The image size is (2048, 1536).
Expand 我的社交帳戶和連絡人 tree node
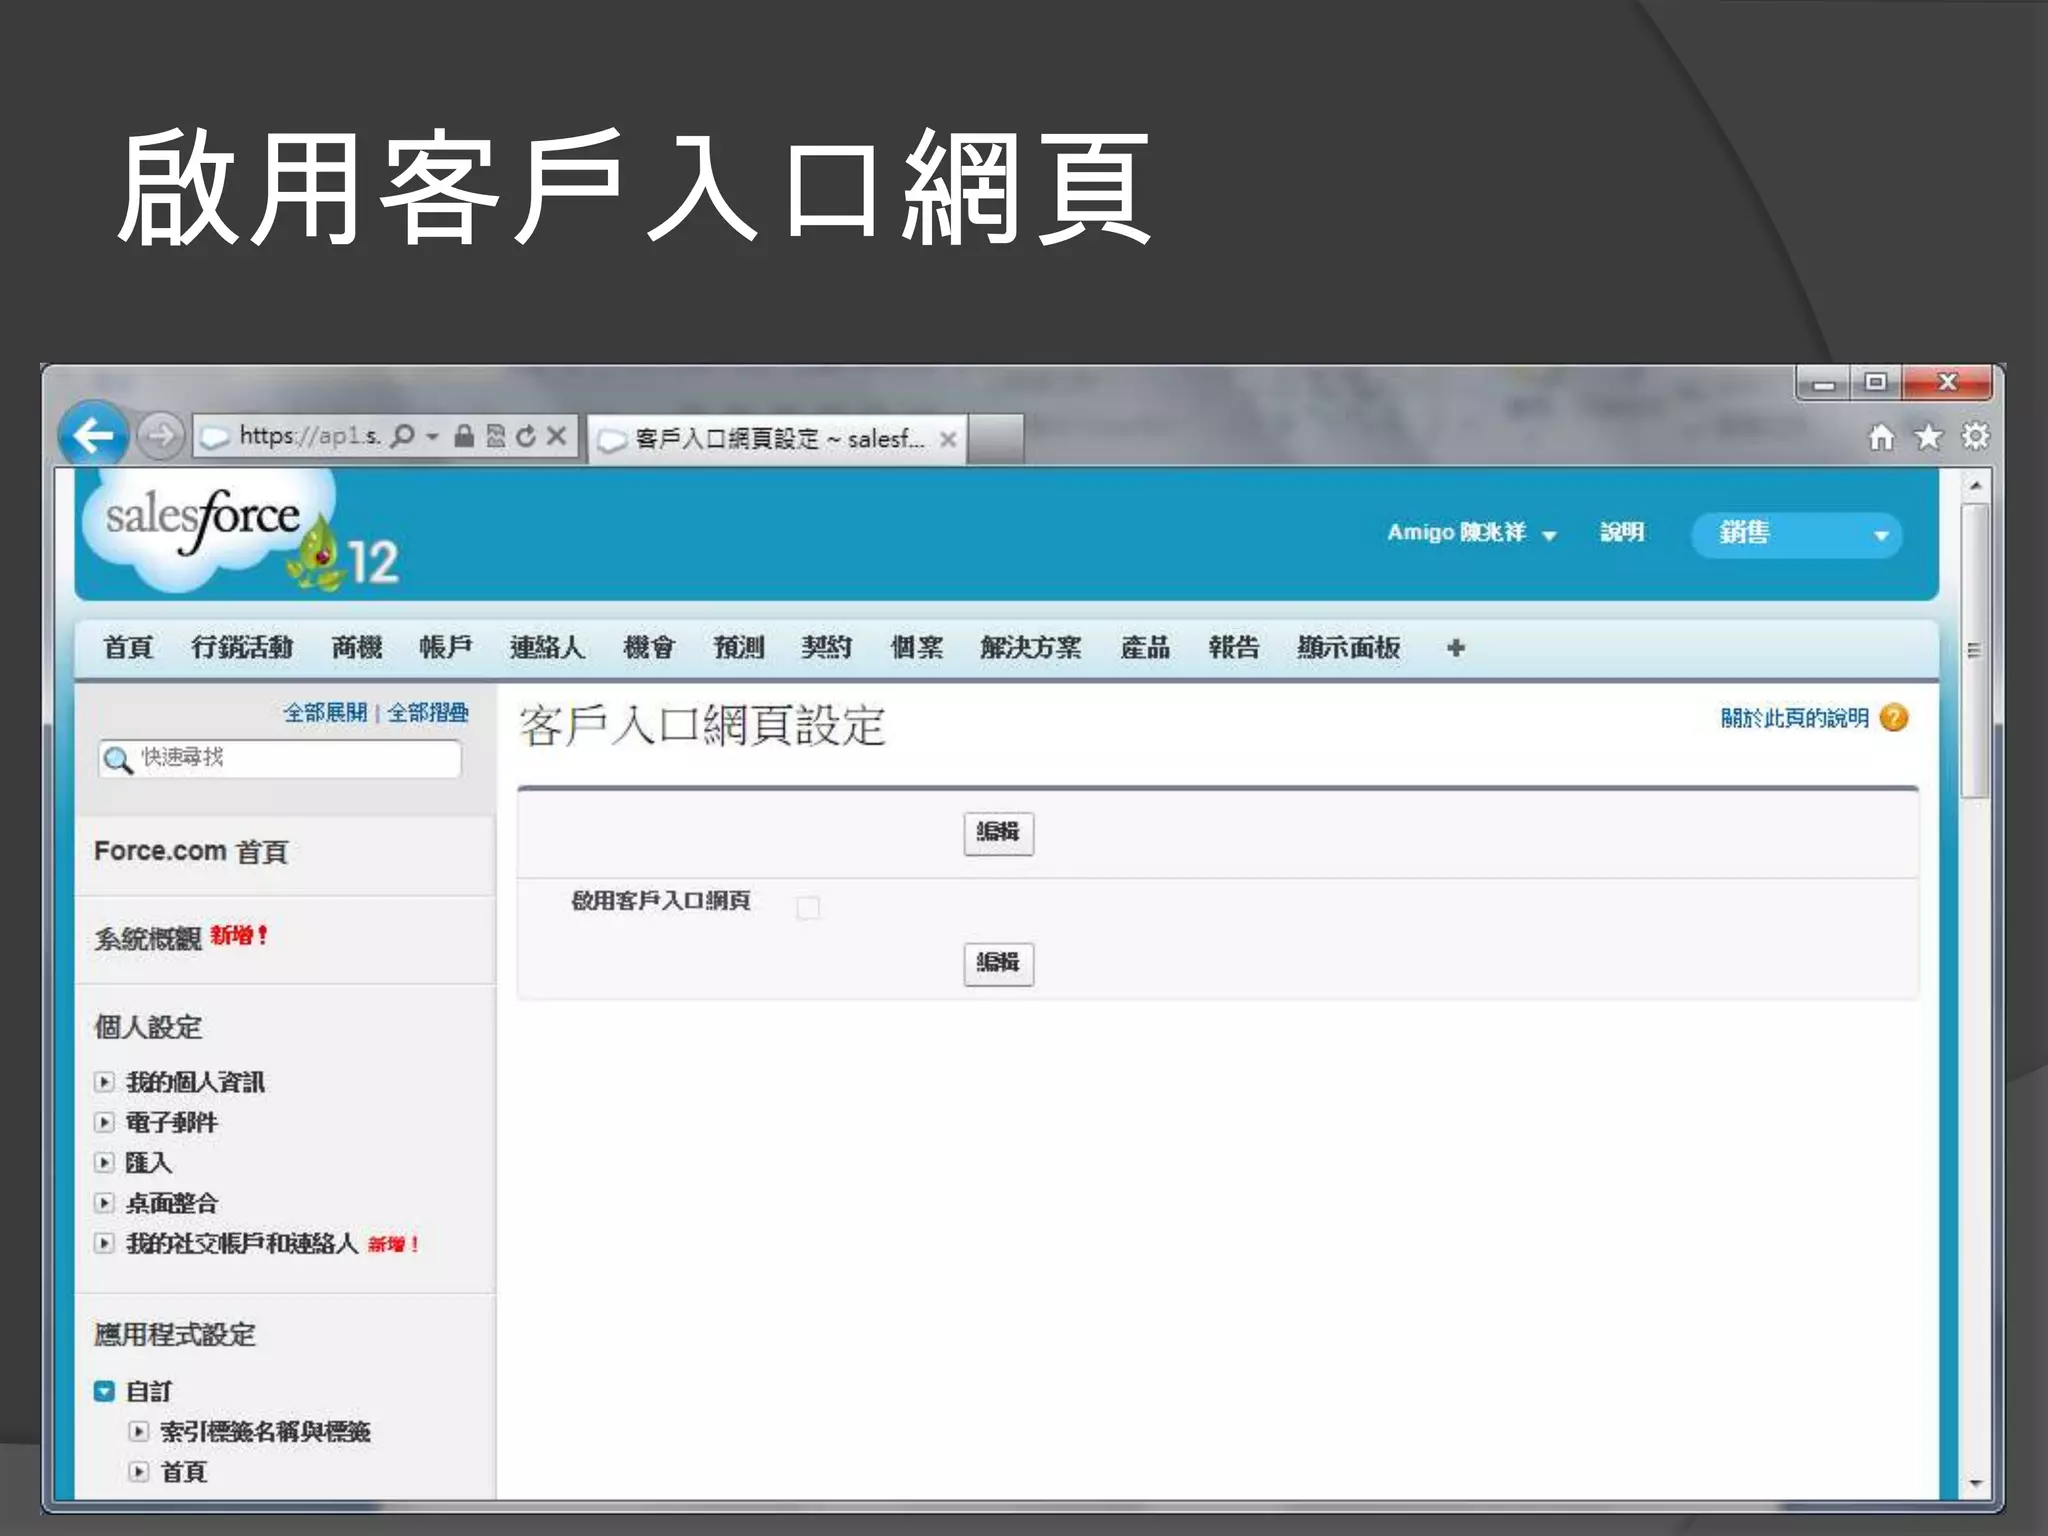[104, 1243]
